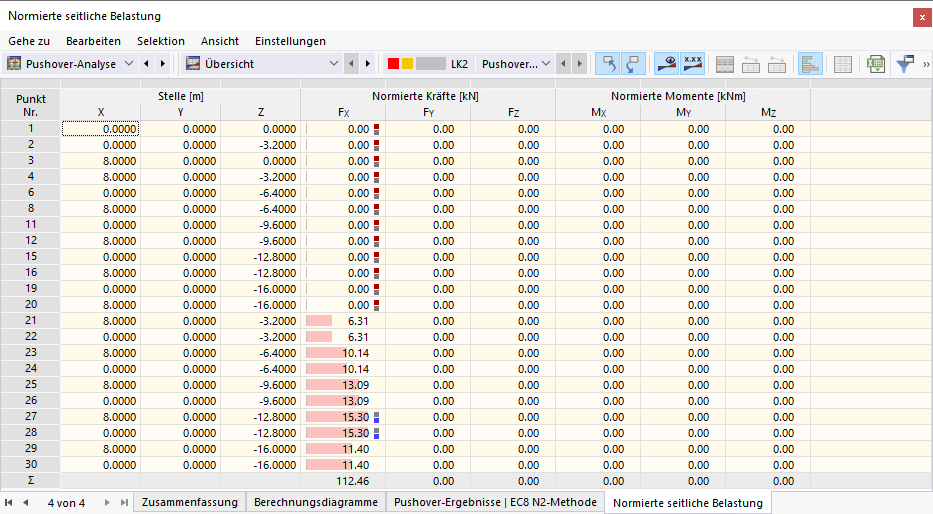This screenshot has height=514, width=933.
Task: Go to previous analysis type left of Übersicht
Action: coord(146,64)
